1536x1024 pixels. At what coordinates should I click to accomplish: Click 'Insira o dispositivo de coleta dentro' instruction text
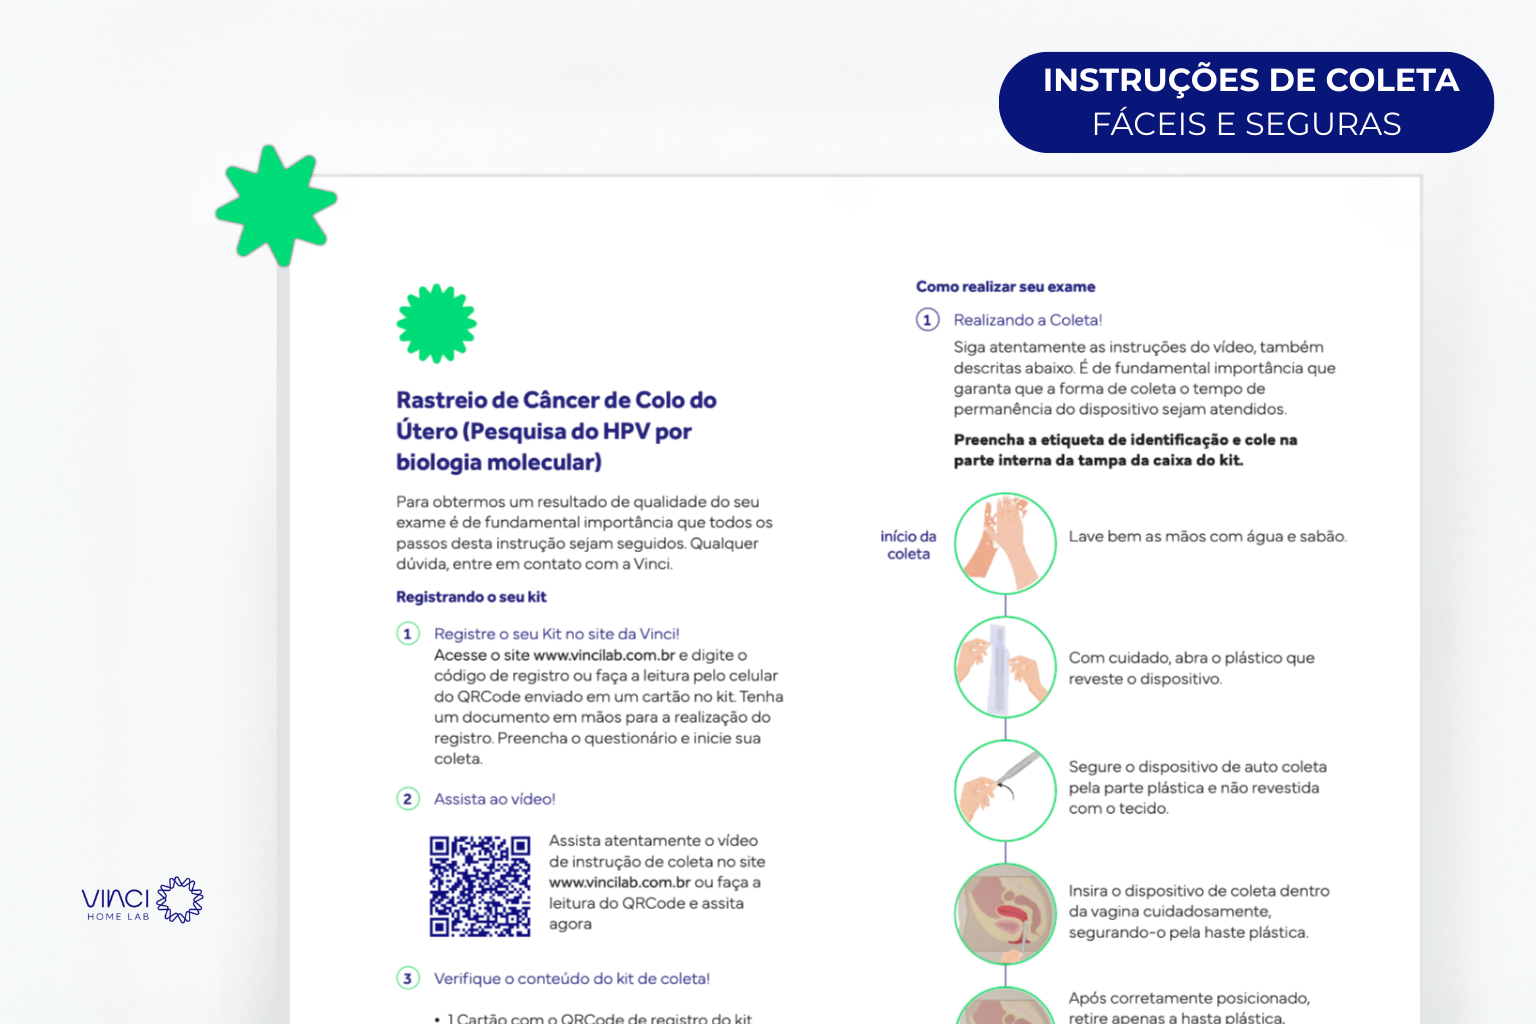point(1199,911)
